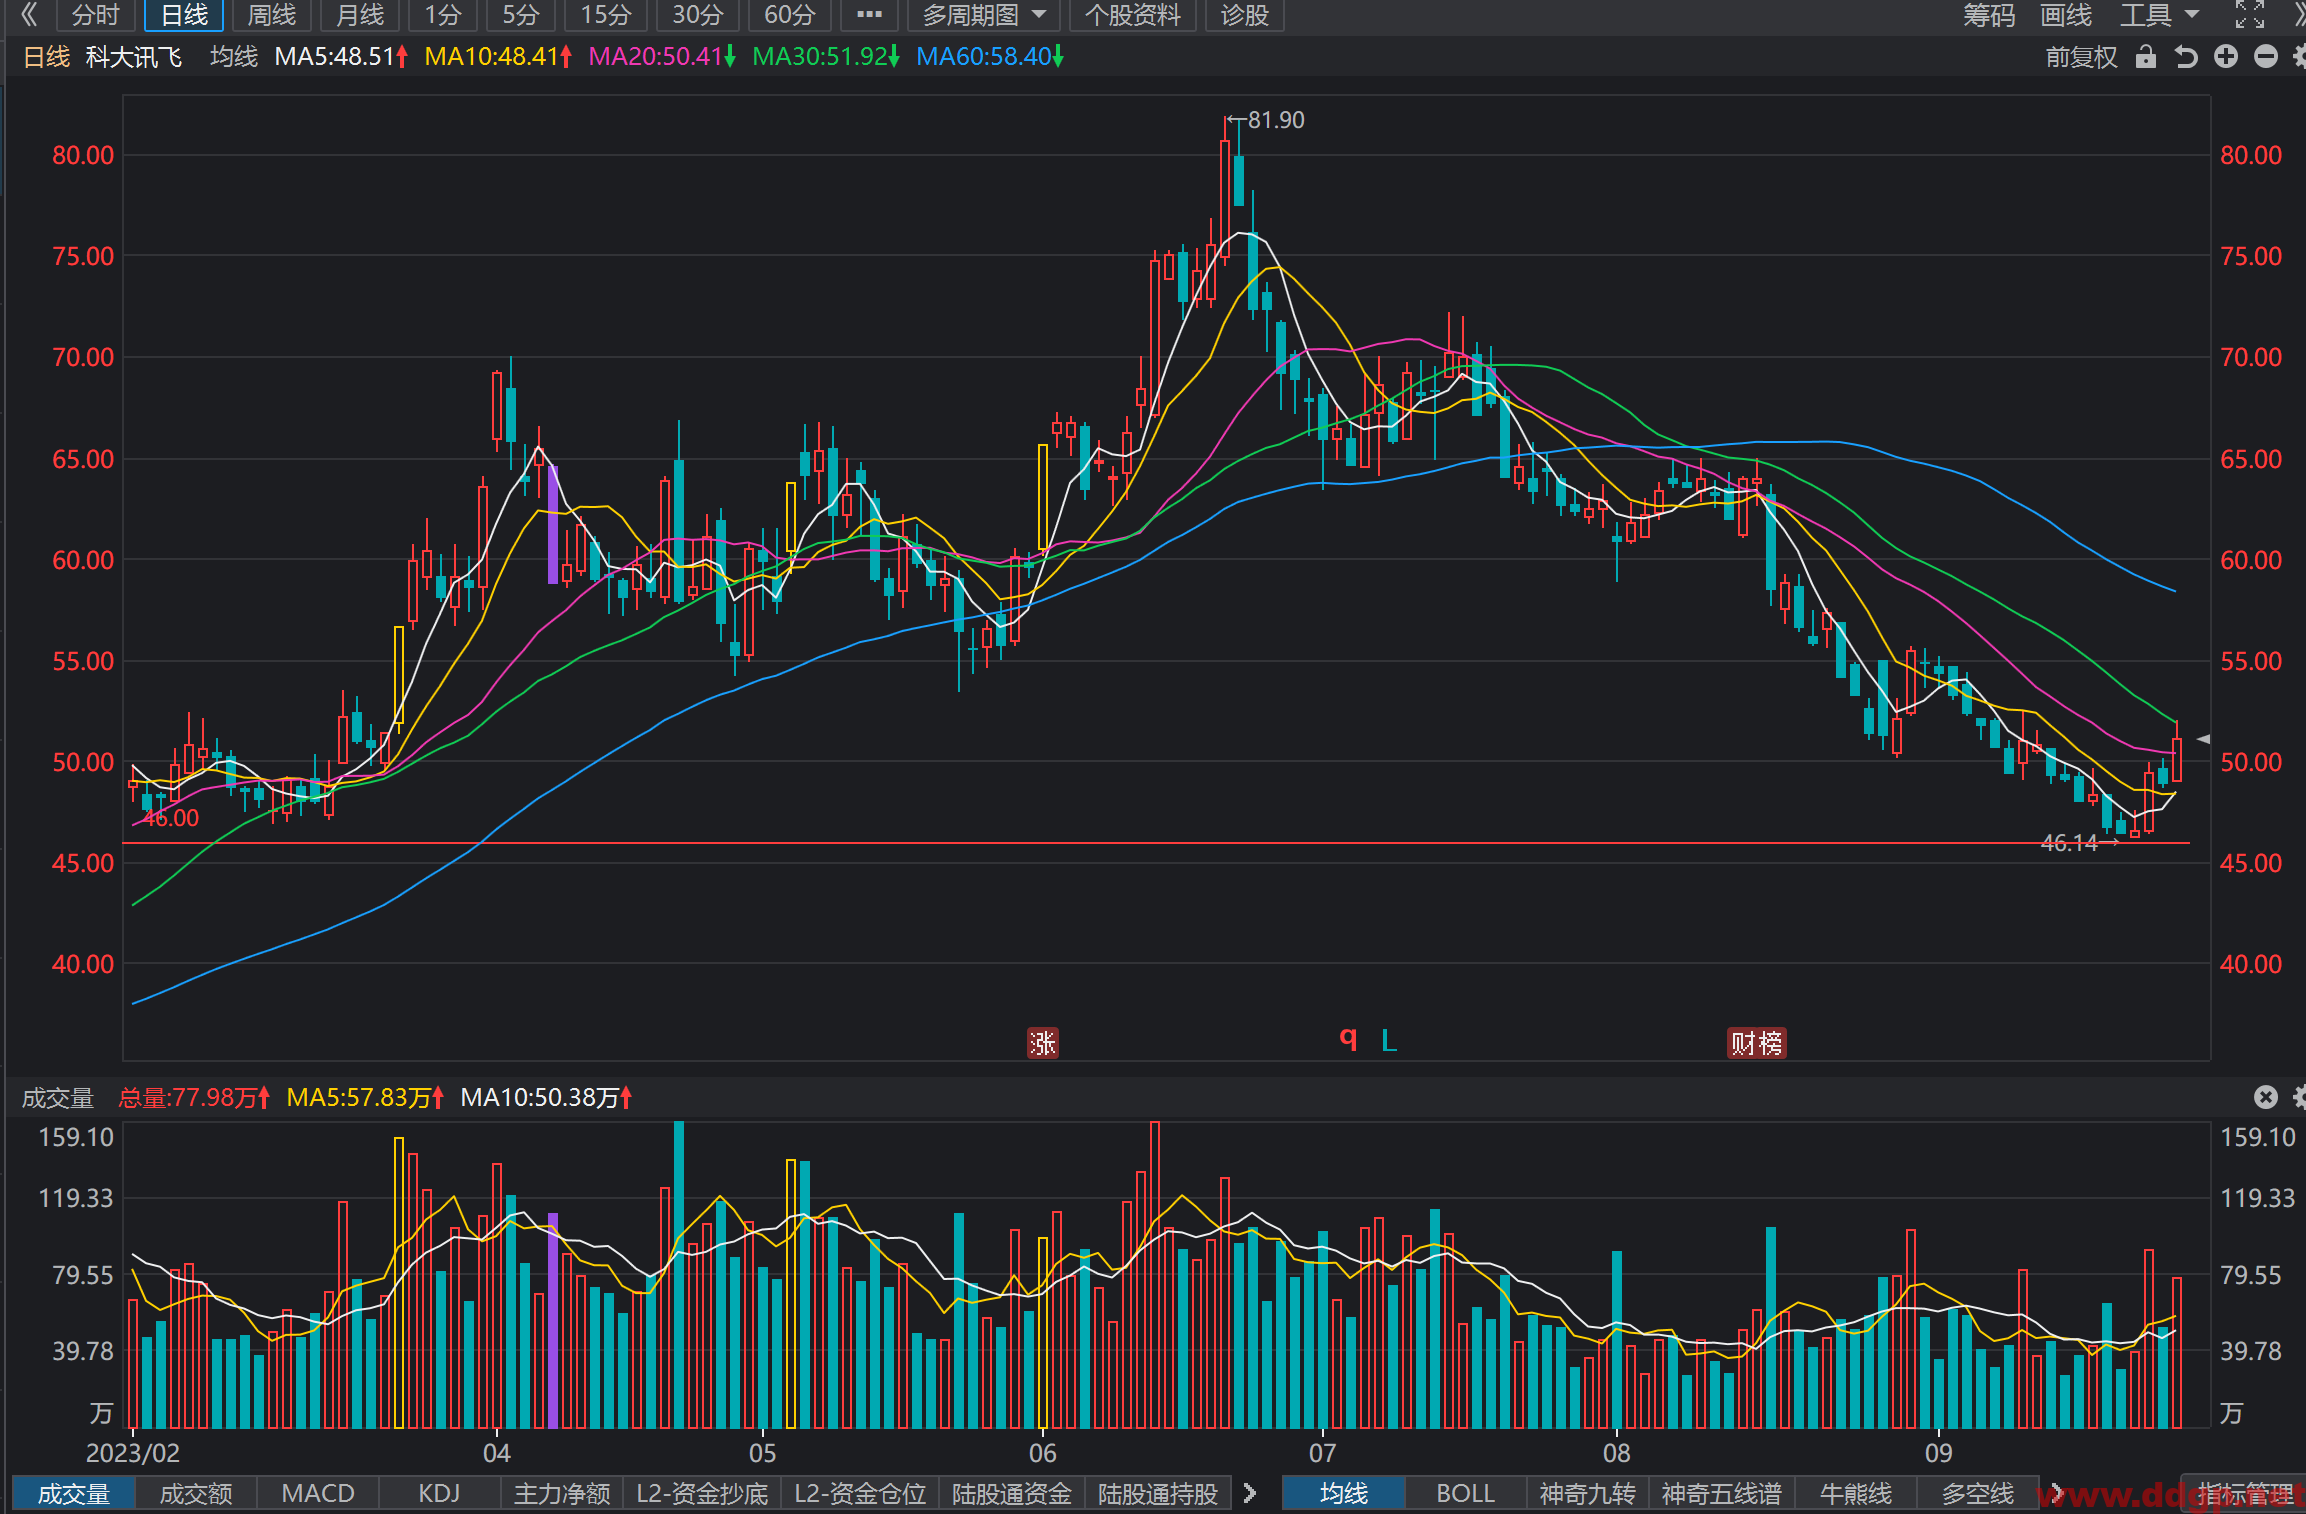Click the undo arrow icon

2186,57
